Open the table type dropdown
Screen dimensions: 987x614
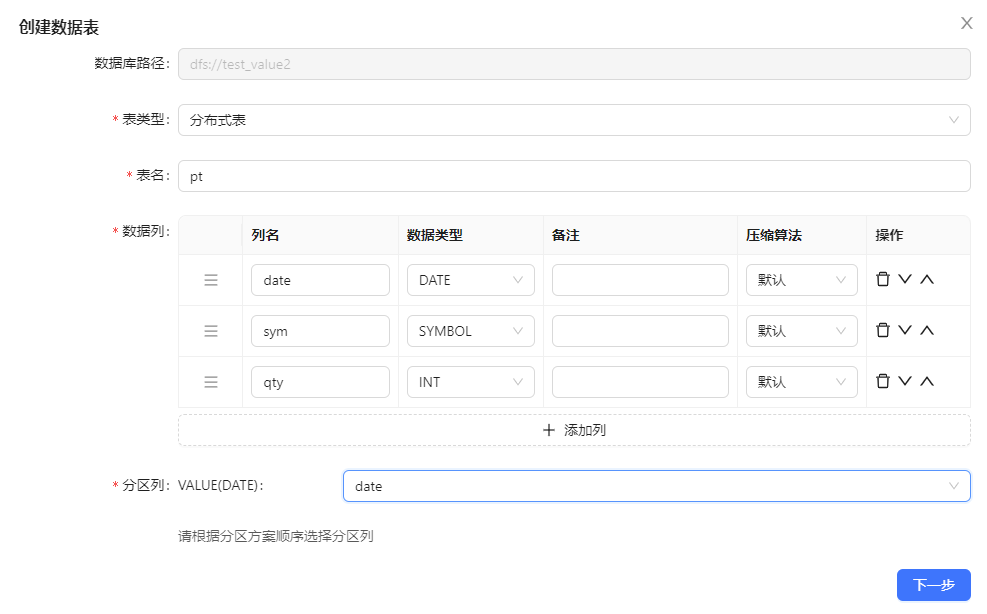pos(574,120)
